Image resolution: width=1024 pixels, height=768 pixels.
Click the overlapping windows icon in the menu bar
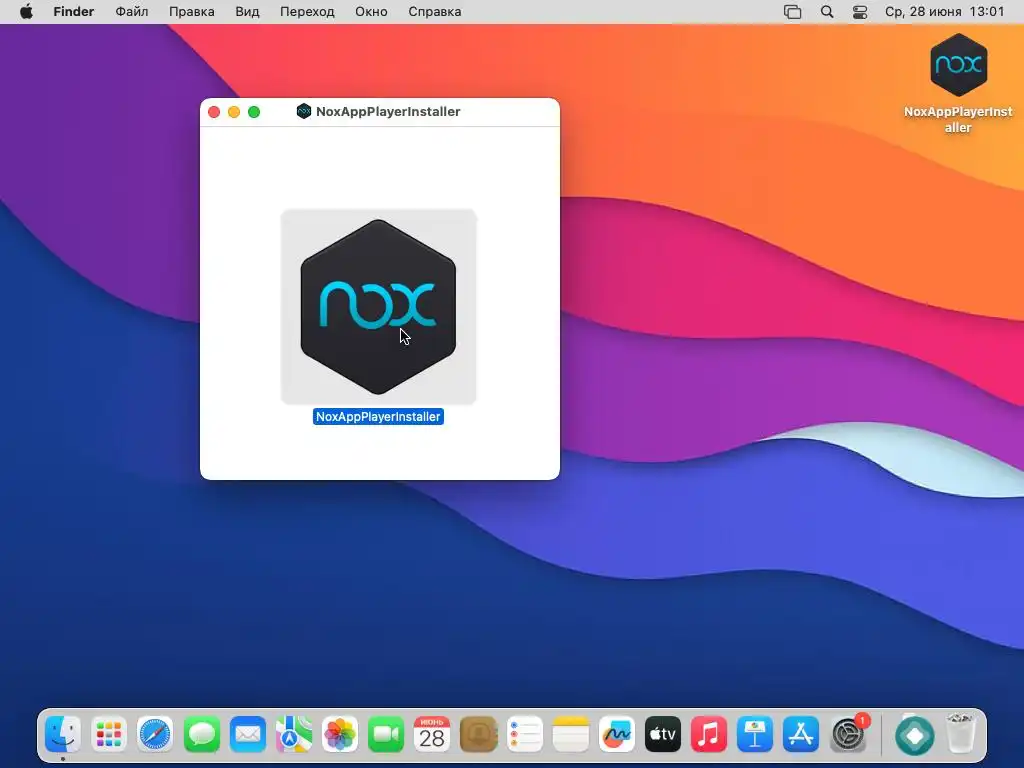(x=792, y=12)
